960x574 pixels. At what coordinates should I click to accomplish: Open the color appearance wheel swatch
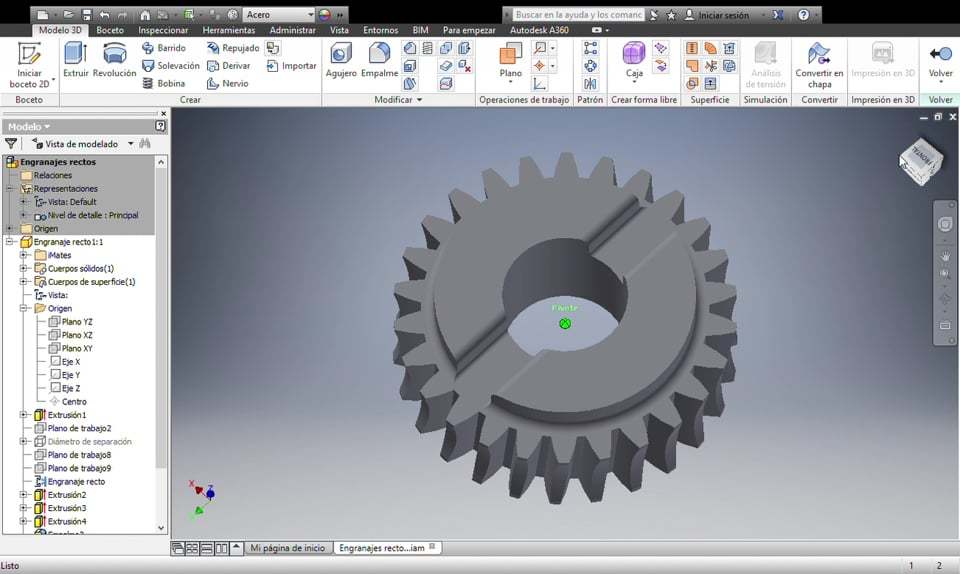pyautogui.click(x=324, y=15)
